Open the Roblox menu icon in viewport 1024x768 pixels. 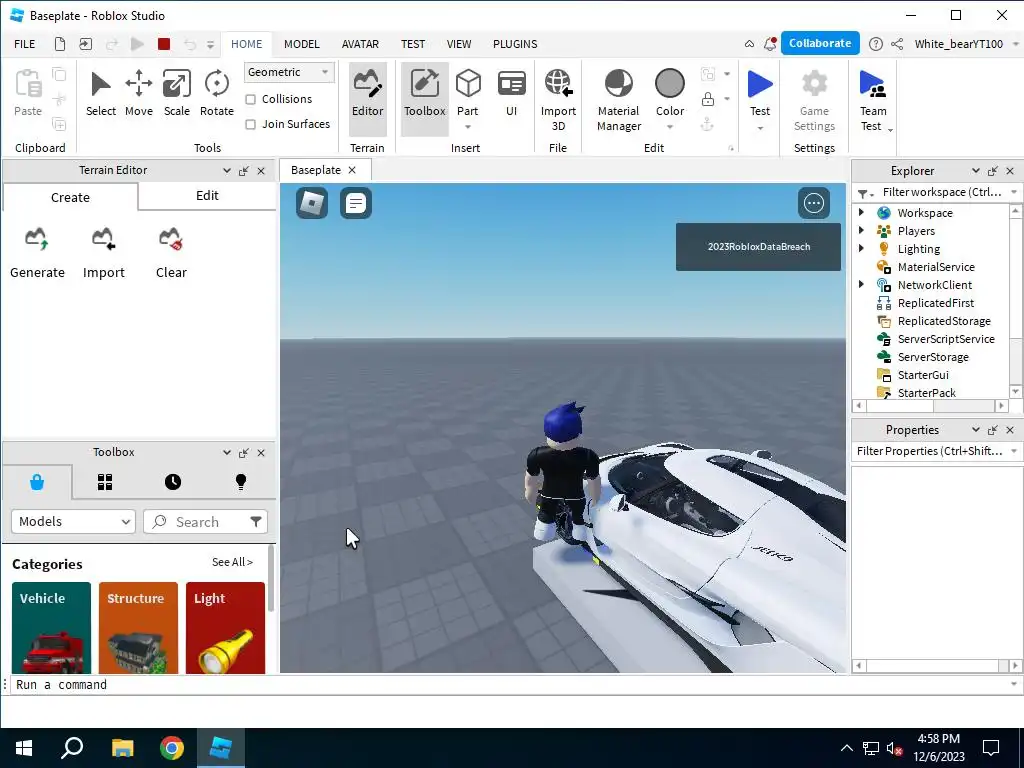click(x=312, y=203)
